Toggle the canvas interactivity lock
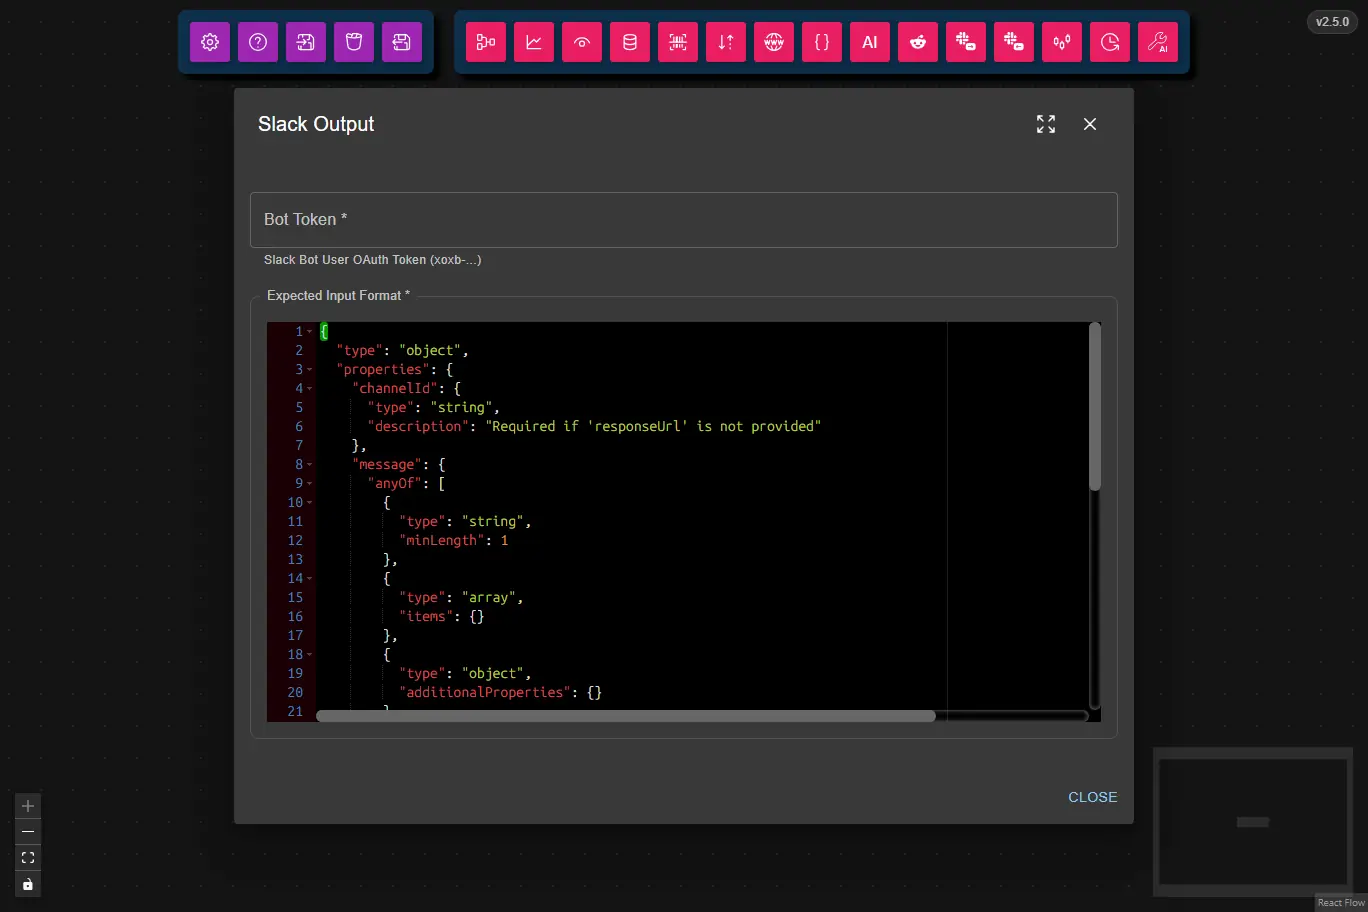Image resolution: width=1368 pixels, height=912 pixels. (28, 884)
